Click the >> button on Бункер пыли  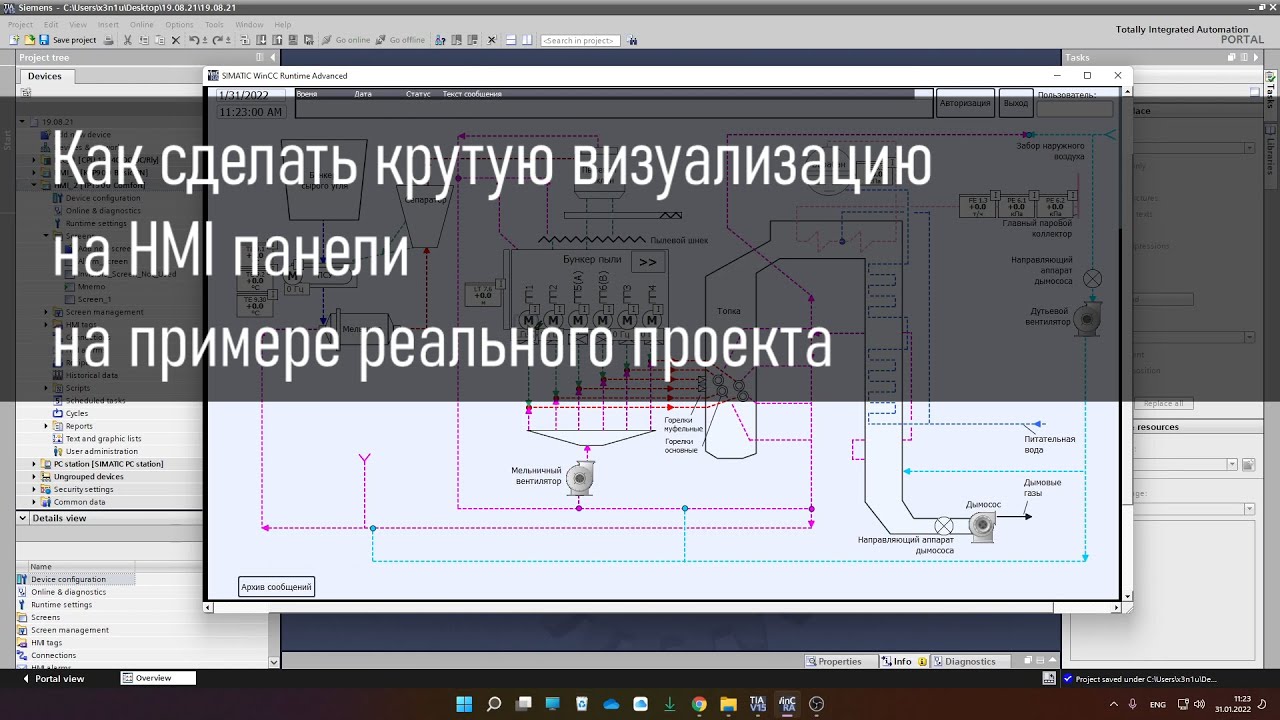point(648,262)
